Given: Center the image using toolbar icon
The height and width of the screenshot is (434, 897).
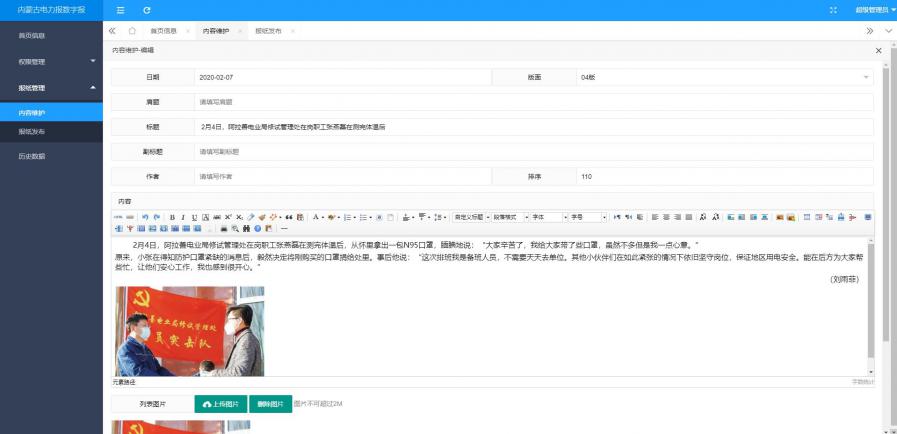Looking at the screenshot, I should [x=764, y=217].
